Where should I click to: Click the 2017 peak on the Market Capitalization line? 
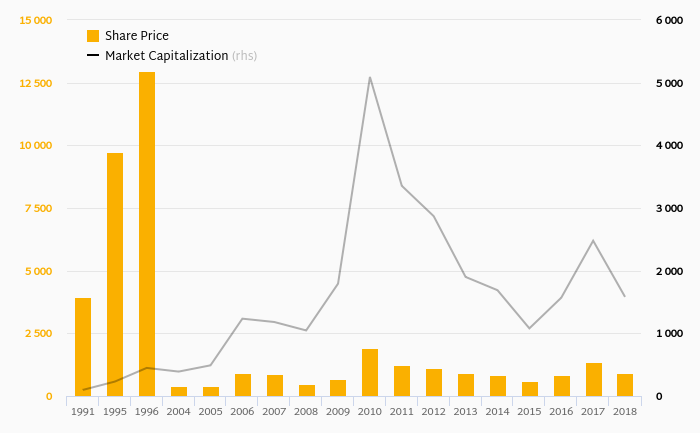[x=594, y=240]
